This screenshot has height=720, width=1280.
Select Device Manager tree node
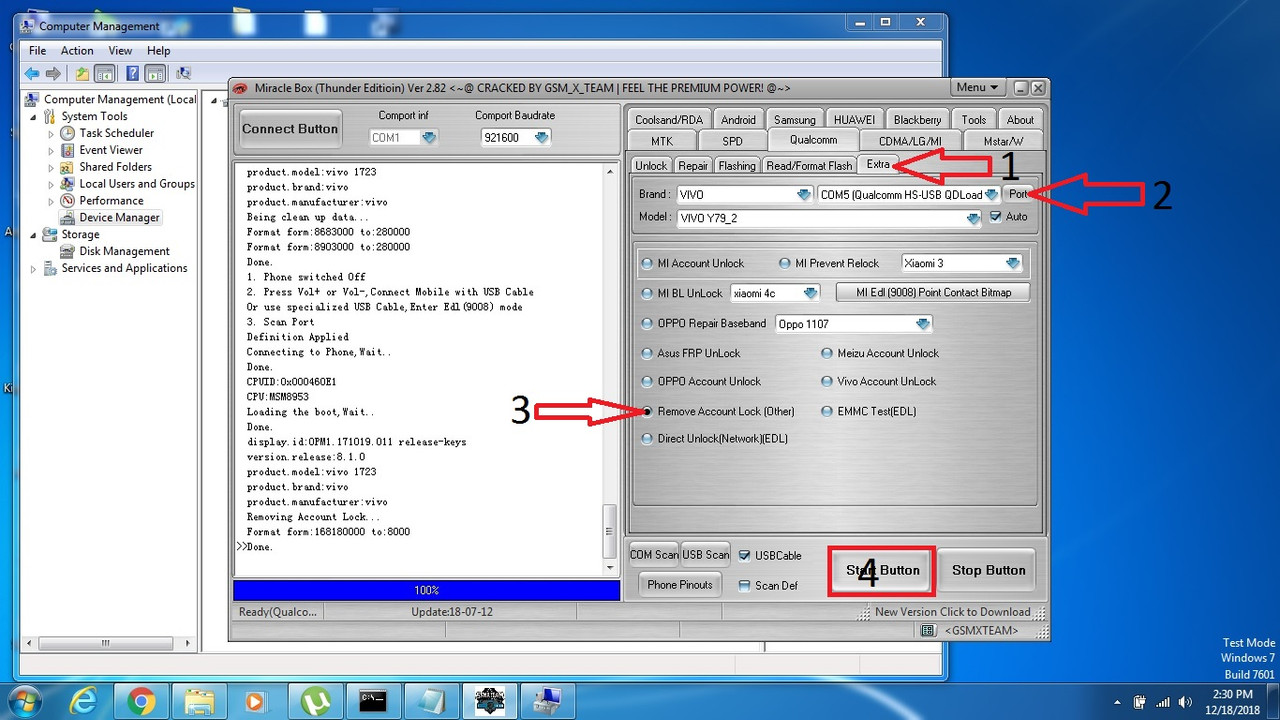119,217
